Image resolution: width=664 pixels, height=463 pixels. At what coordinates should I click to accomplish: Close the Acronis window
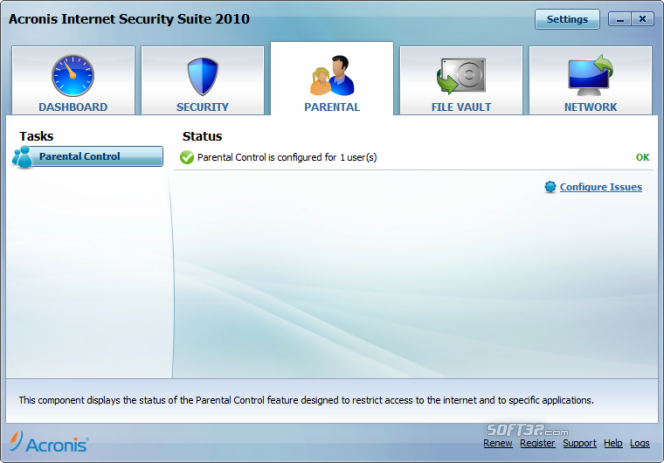point(642,19)
